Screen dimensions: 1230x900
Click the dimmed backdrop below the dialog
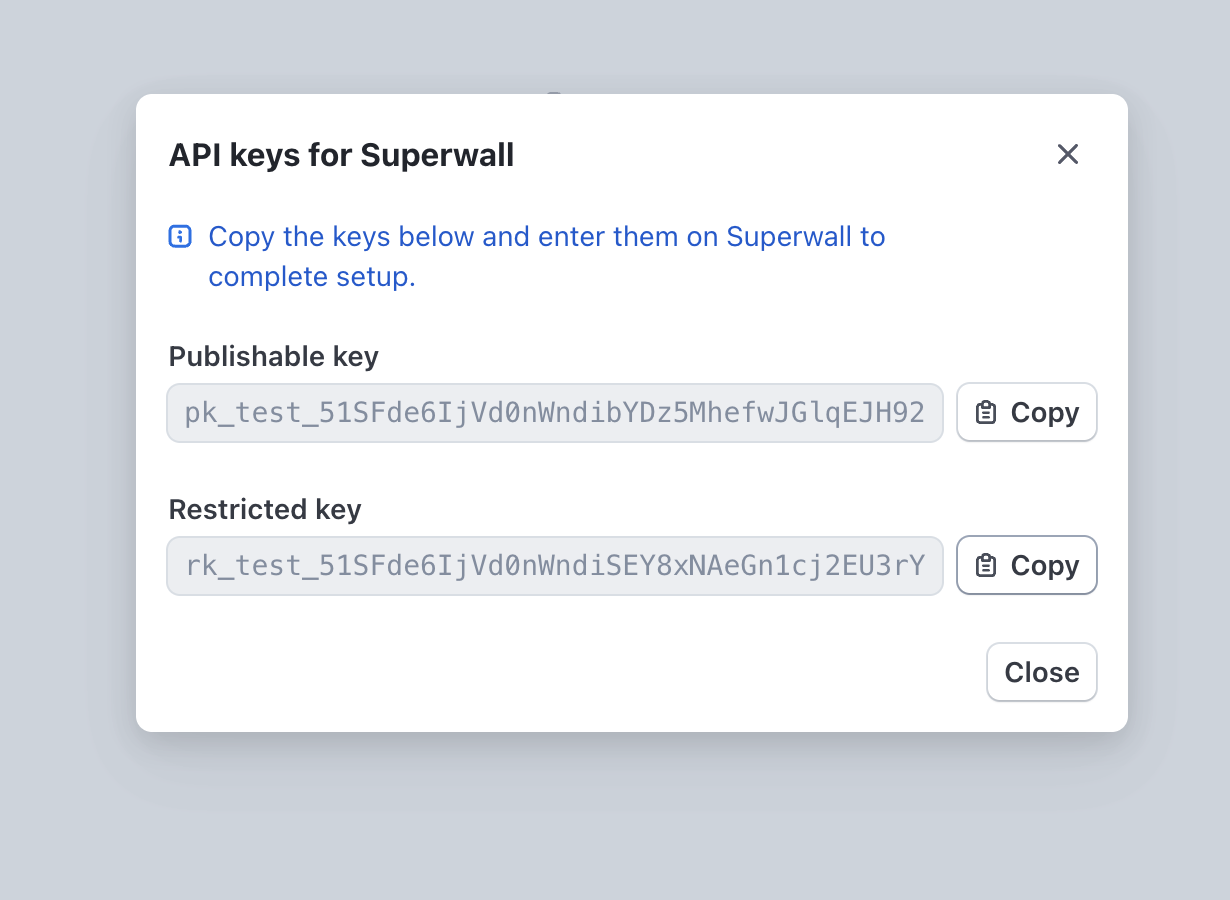tap(615, 820)
